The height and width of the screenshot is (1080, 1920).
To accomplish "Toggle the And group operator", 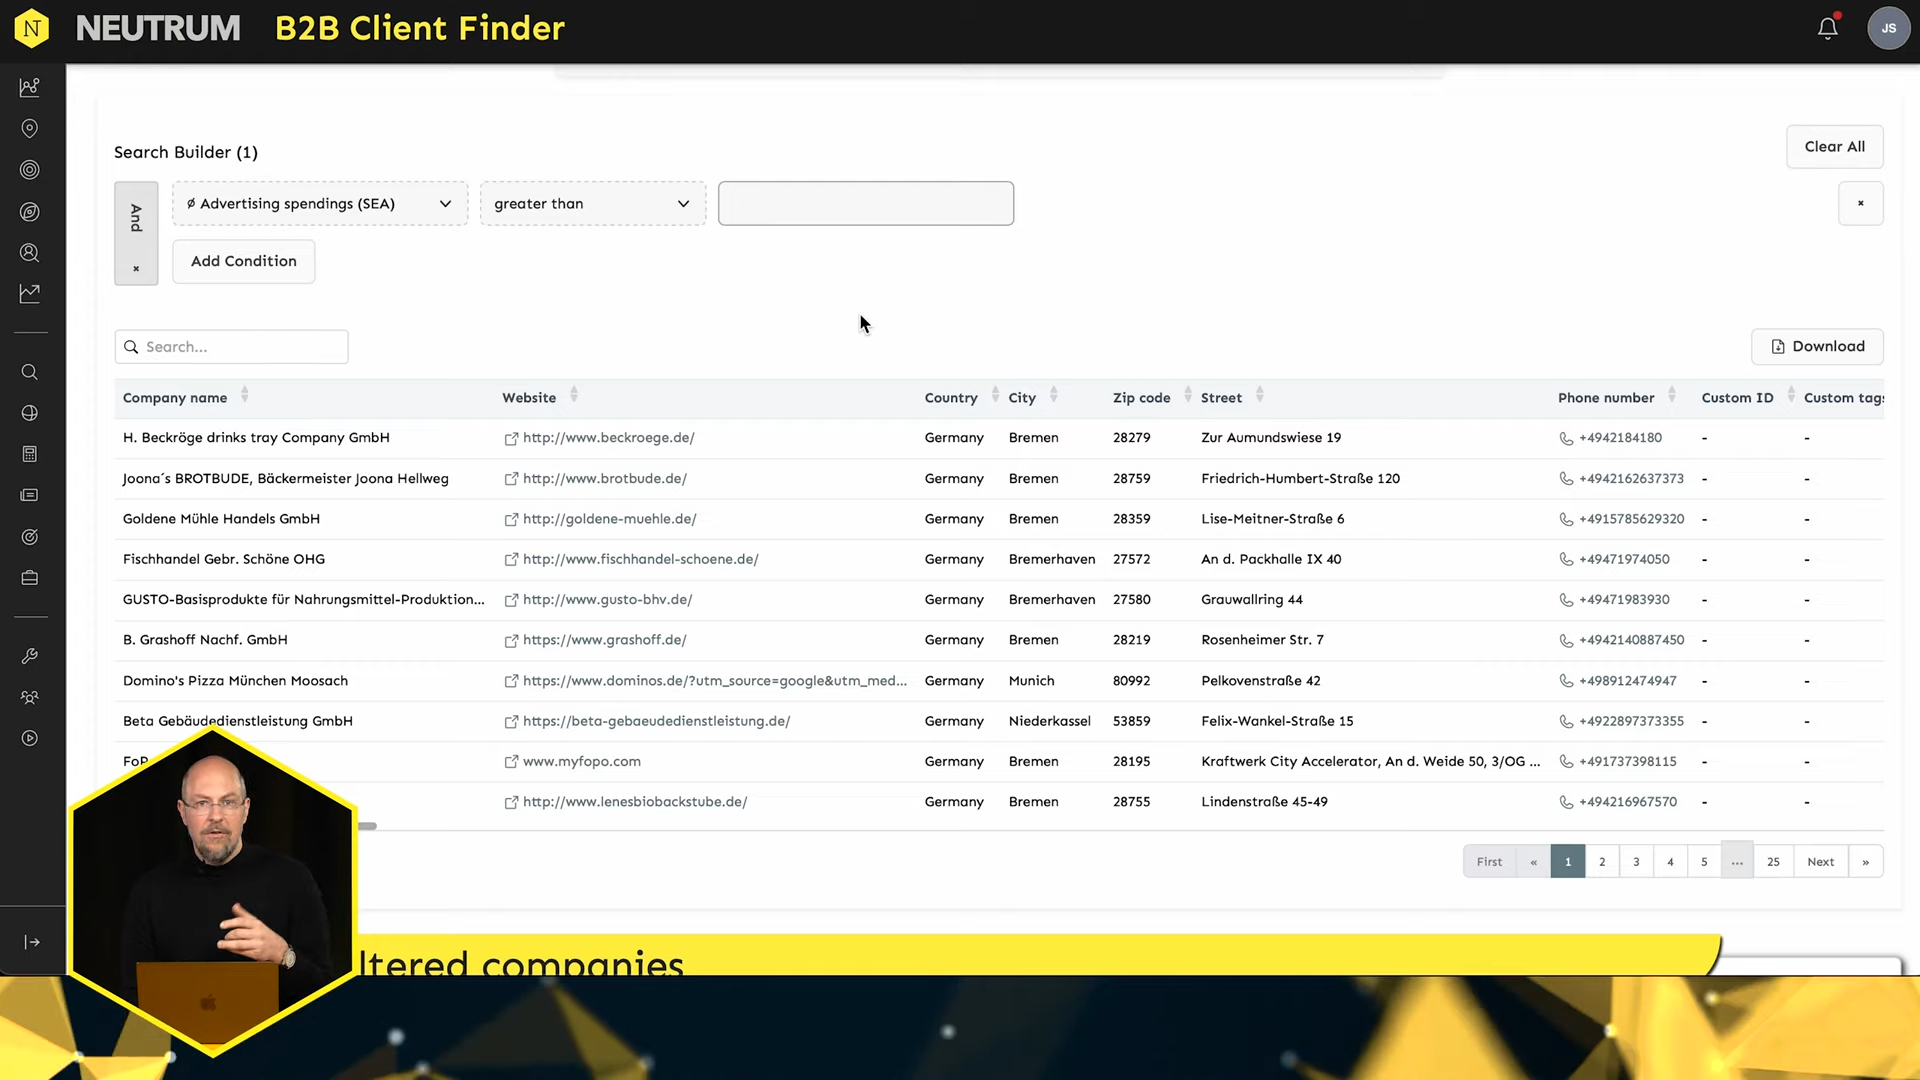I will [136, 217].
